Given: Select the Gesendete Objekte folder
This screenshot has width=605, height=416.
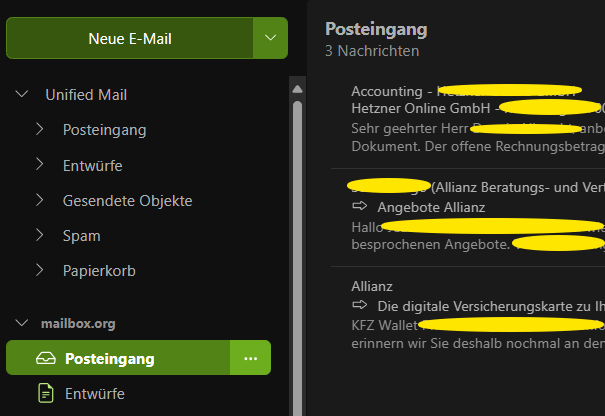Looking at the screenshot, I should pos(127,201).
